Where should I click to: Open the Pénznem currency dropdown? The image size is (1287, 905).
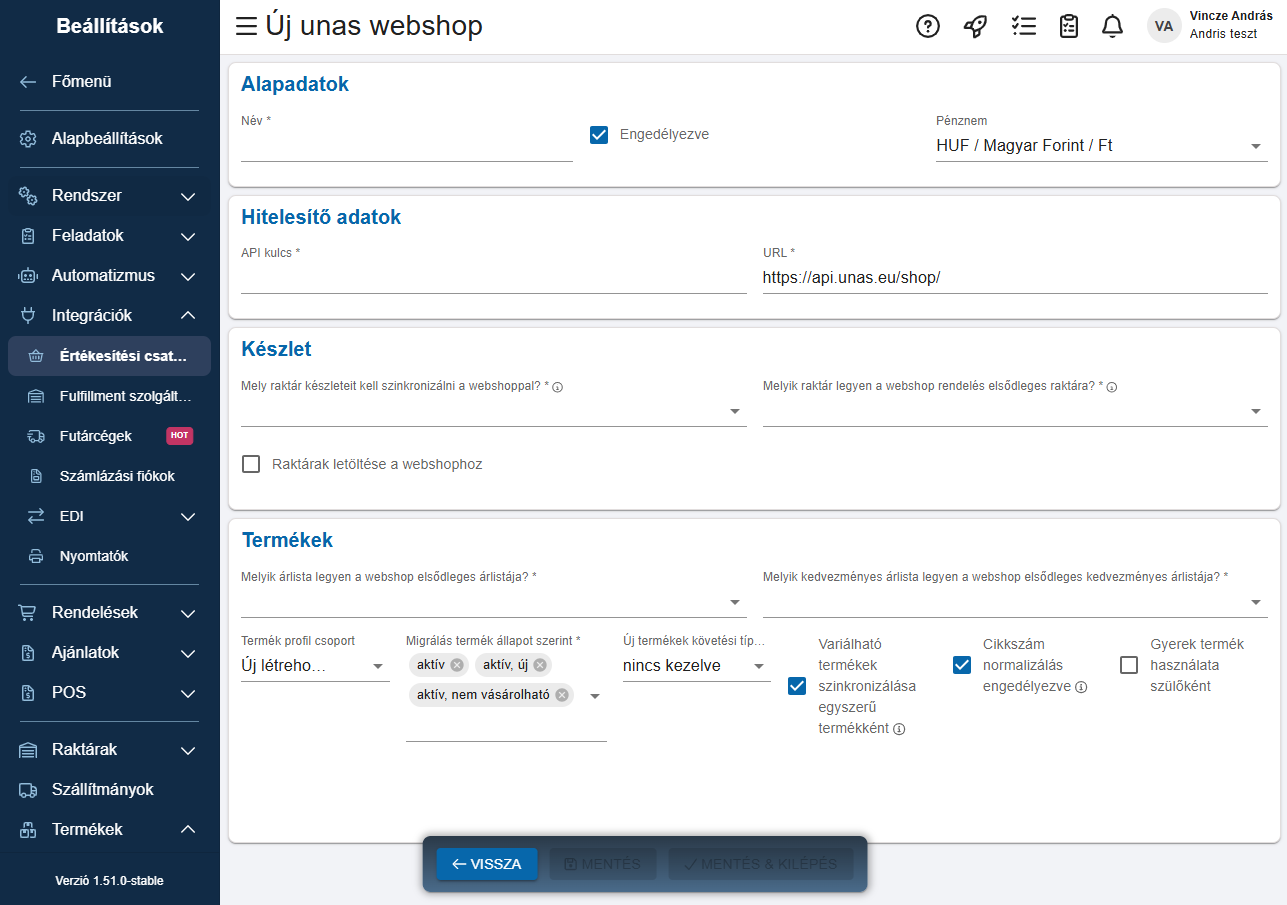click(x=1100, y=146)
